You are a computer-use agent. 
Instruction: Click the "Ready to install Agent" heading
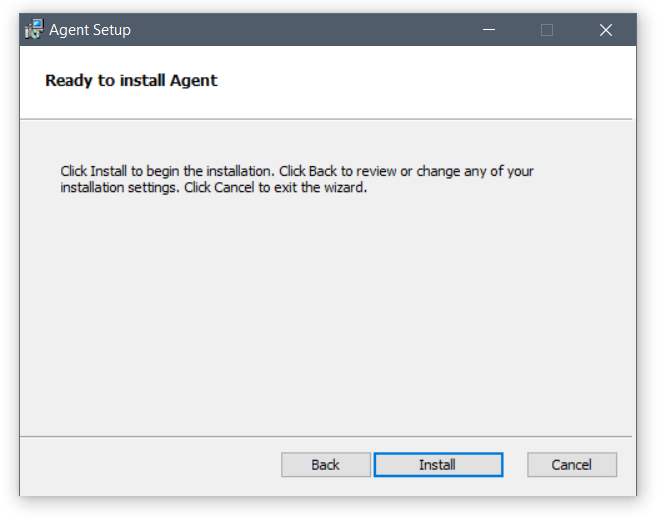pyautogui.click(x=131, y=80)
